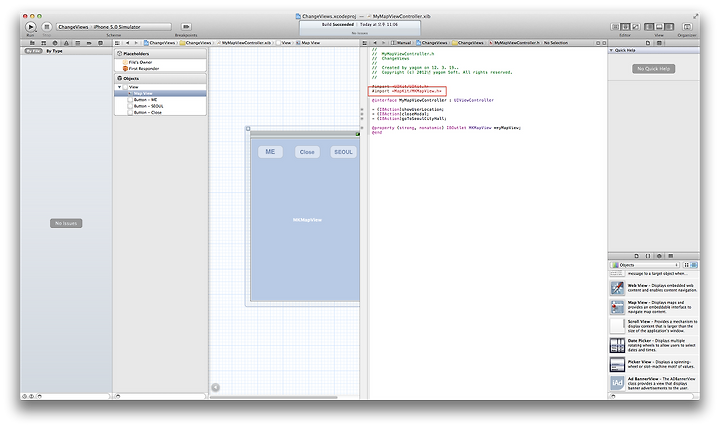Image resolution: width=720 pixels, height=428 pixels.
Task: Select the By File filter
Action: tap(34, 51)
